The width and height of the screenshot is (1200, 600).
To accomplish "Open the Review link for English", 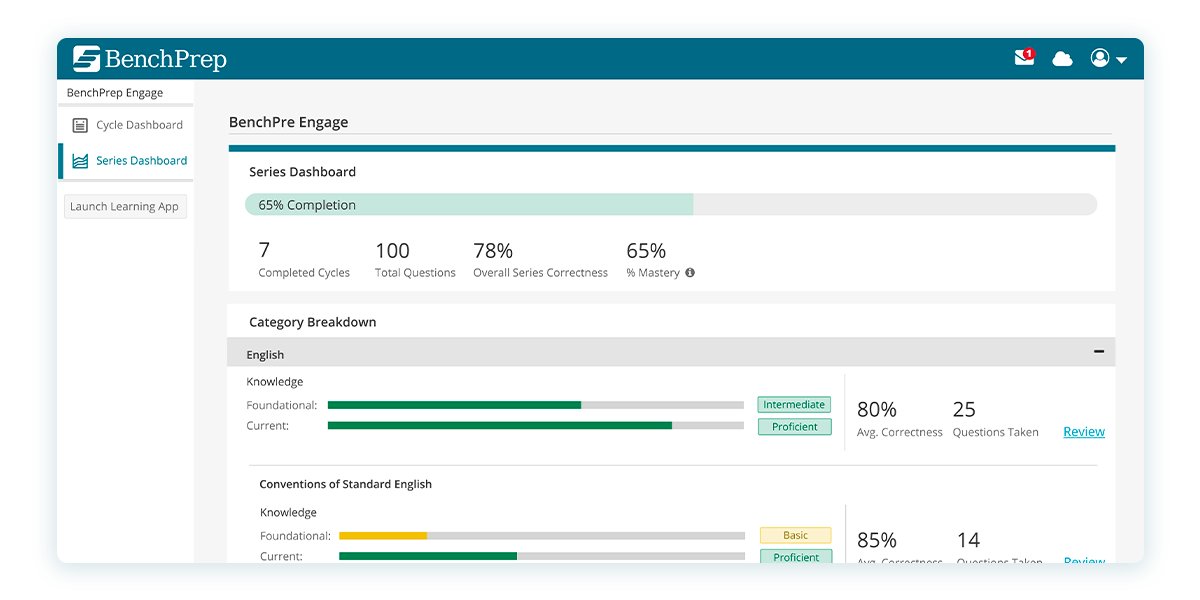I will point(1084,432).
